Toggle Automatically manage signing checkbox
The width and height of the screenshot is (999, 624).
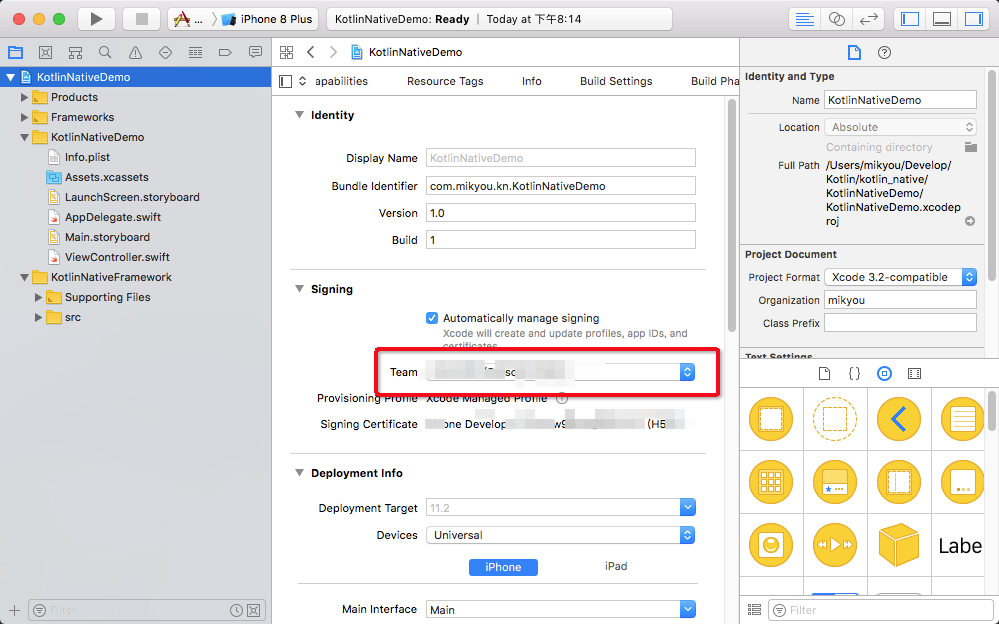432,318
